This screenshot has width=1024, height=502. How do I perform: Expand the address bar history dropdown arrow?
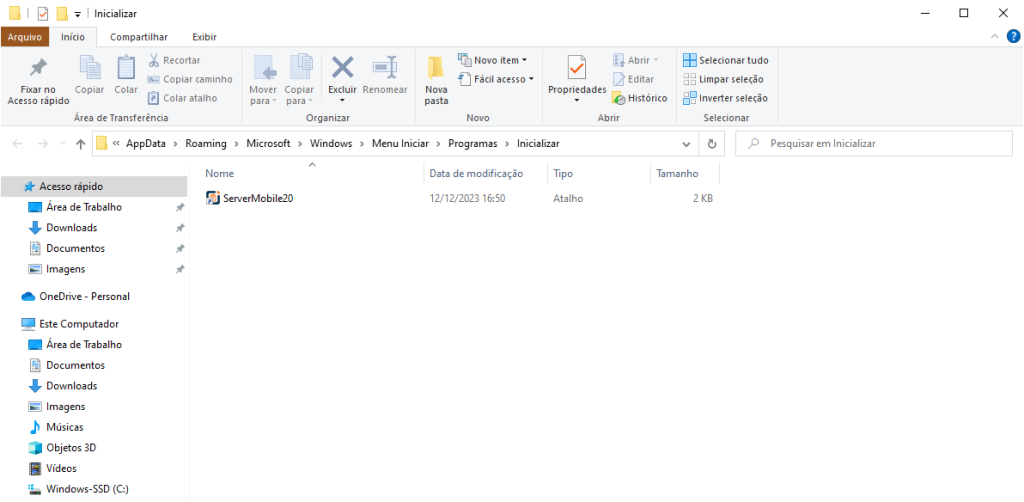click(686, 144)
